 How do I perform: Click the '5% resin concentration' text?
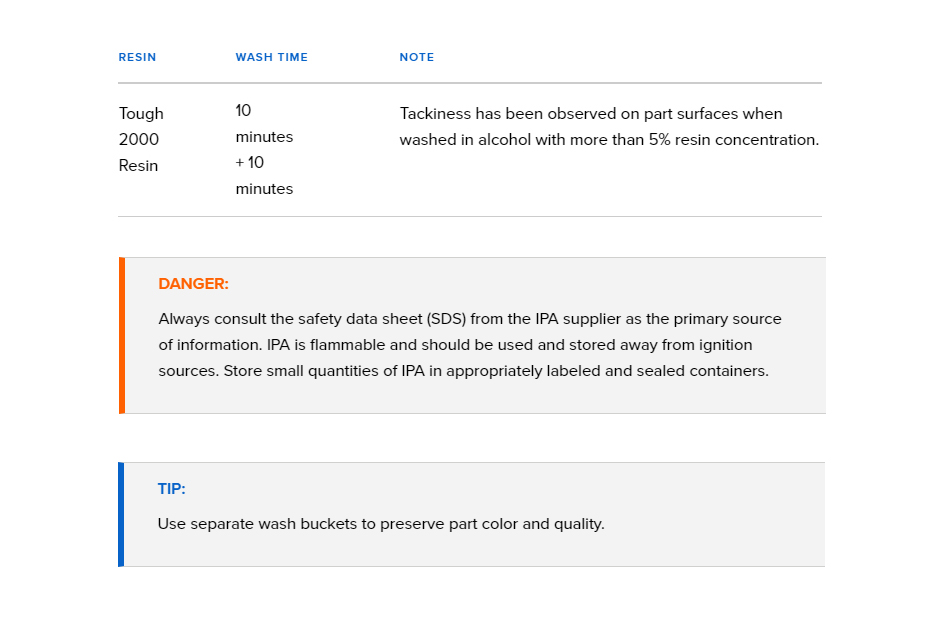734,140
